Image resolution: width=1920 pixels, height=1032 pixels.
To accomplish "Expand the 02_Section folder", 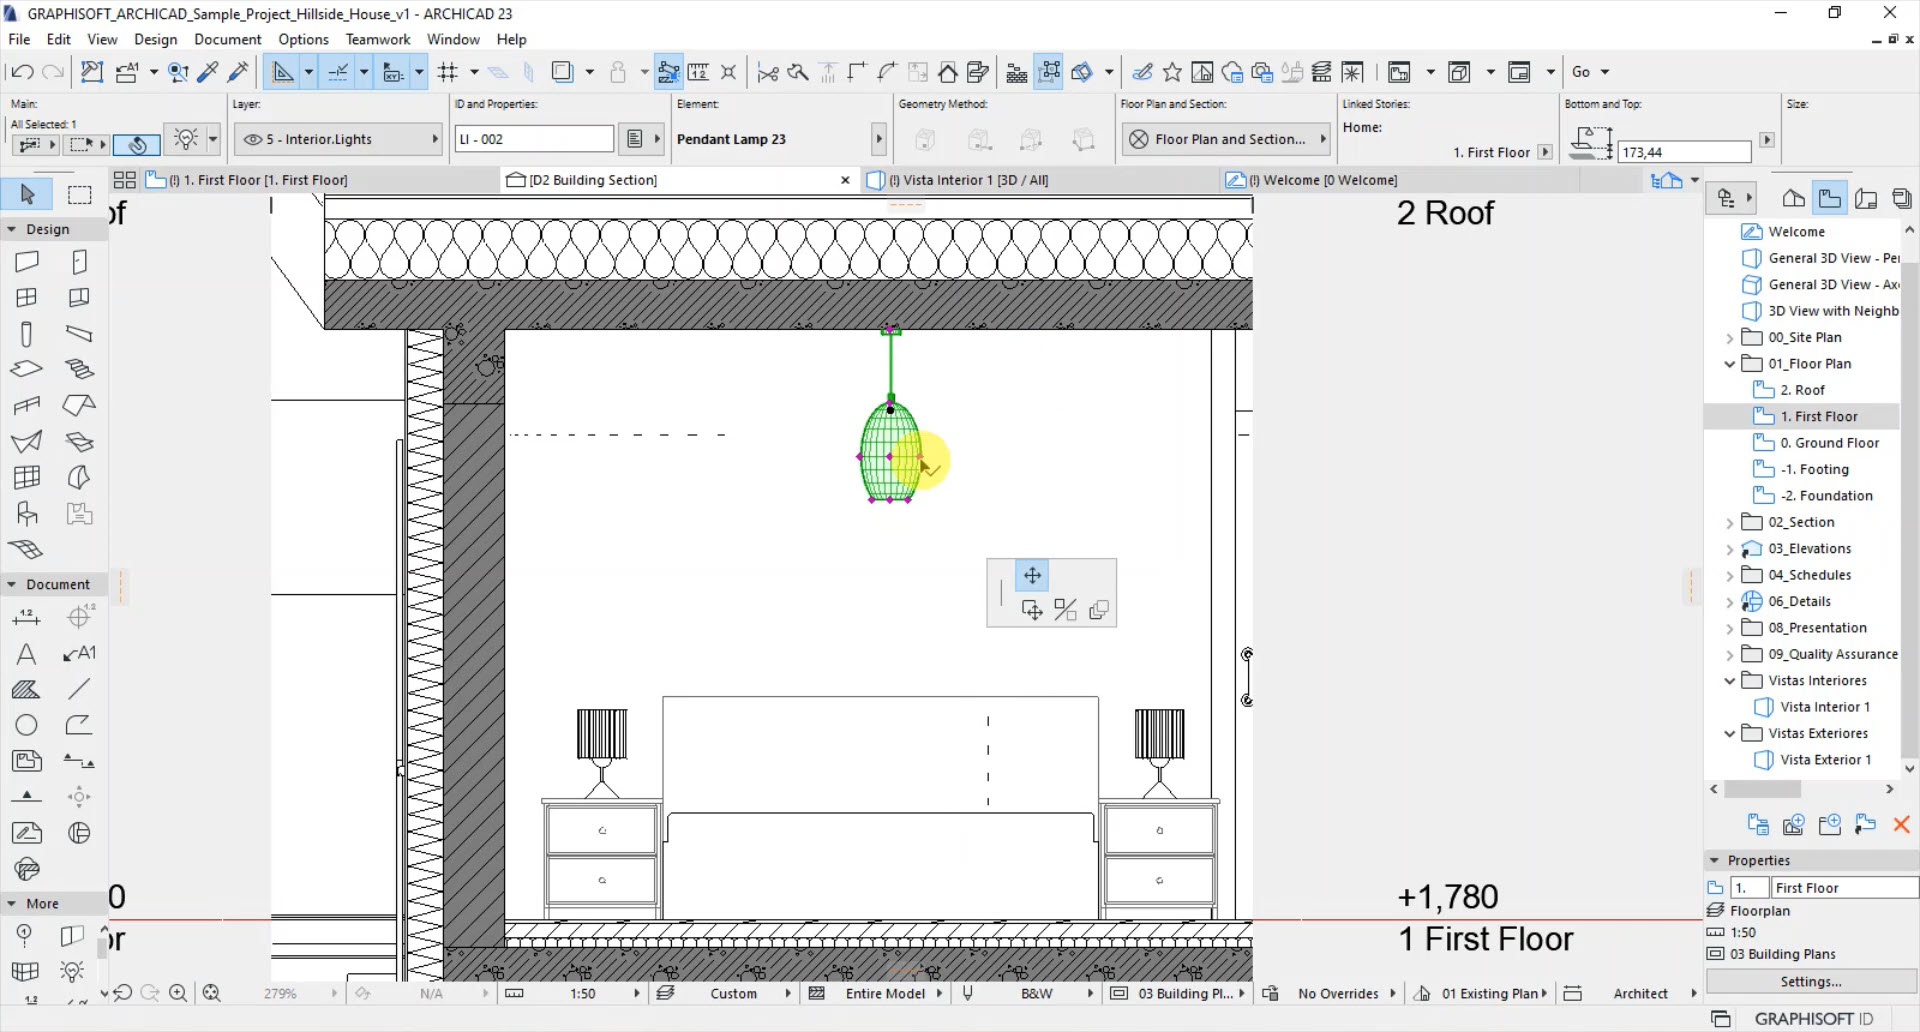I will [1729, 522].
